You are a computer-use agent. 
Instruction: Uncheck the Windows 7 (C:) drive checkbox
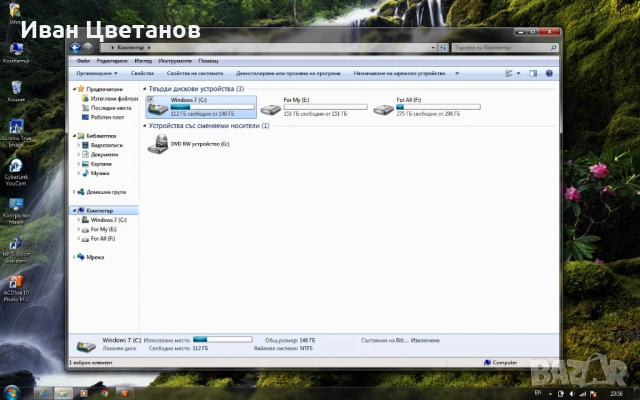point(150,99)
